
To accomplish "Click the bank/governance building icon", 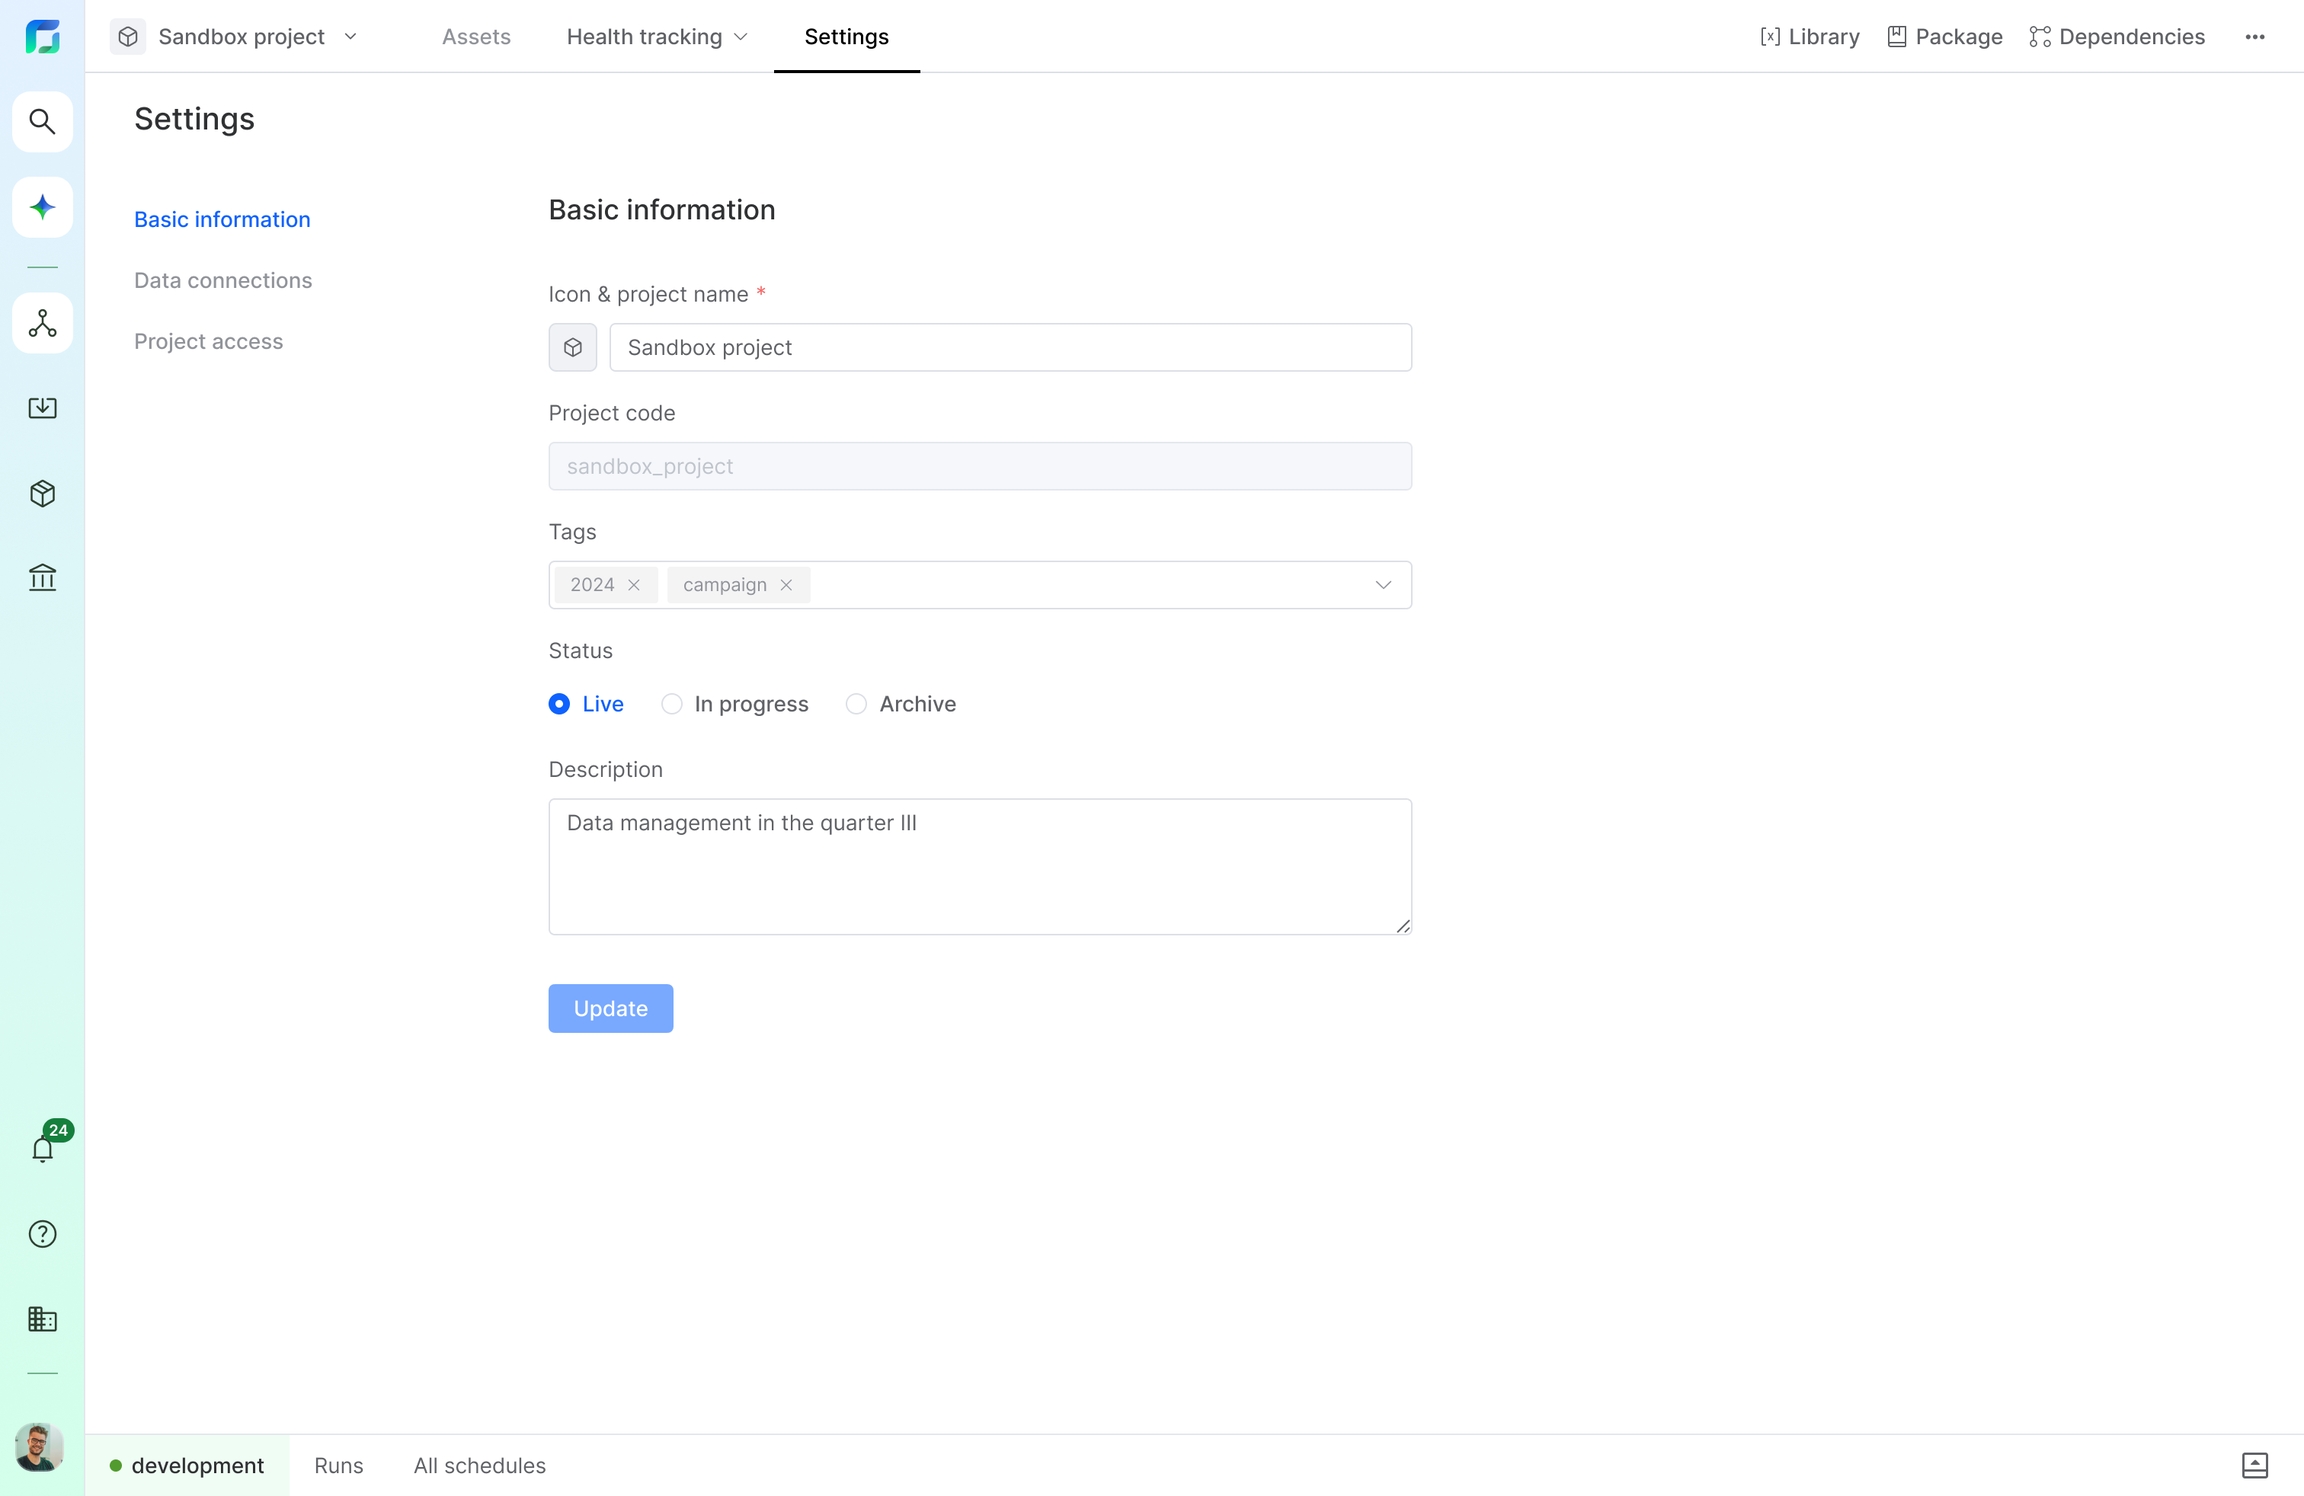I will [x=42, y=578].
